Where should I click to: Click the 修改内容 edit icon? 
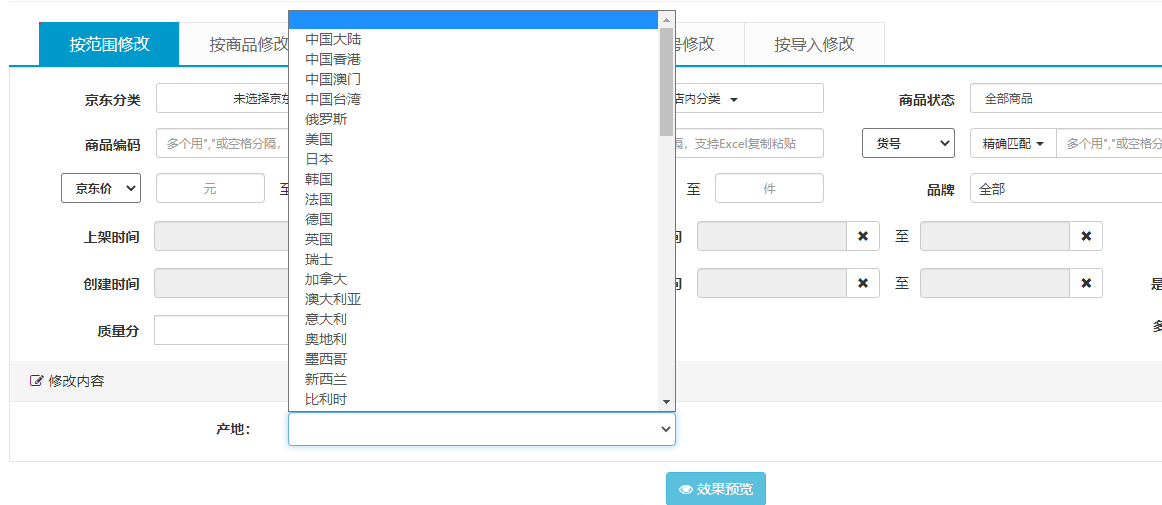click(36, 381)
